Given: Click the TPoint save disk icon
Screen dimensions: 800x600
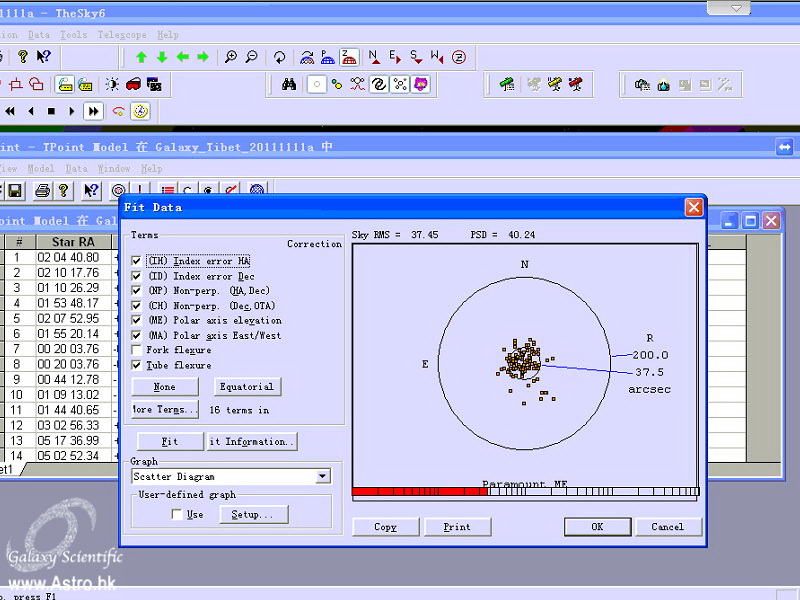Looking at the screenshot, I should [x=15, y=190].
